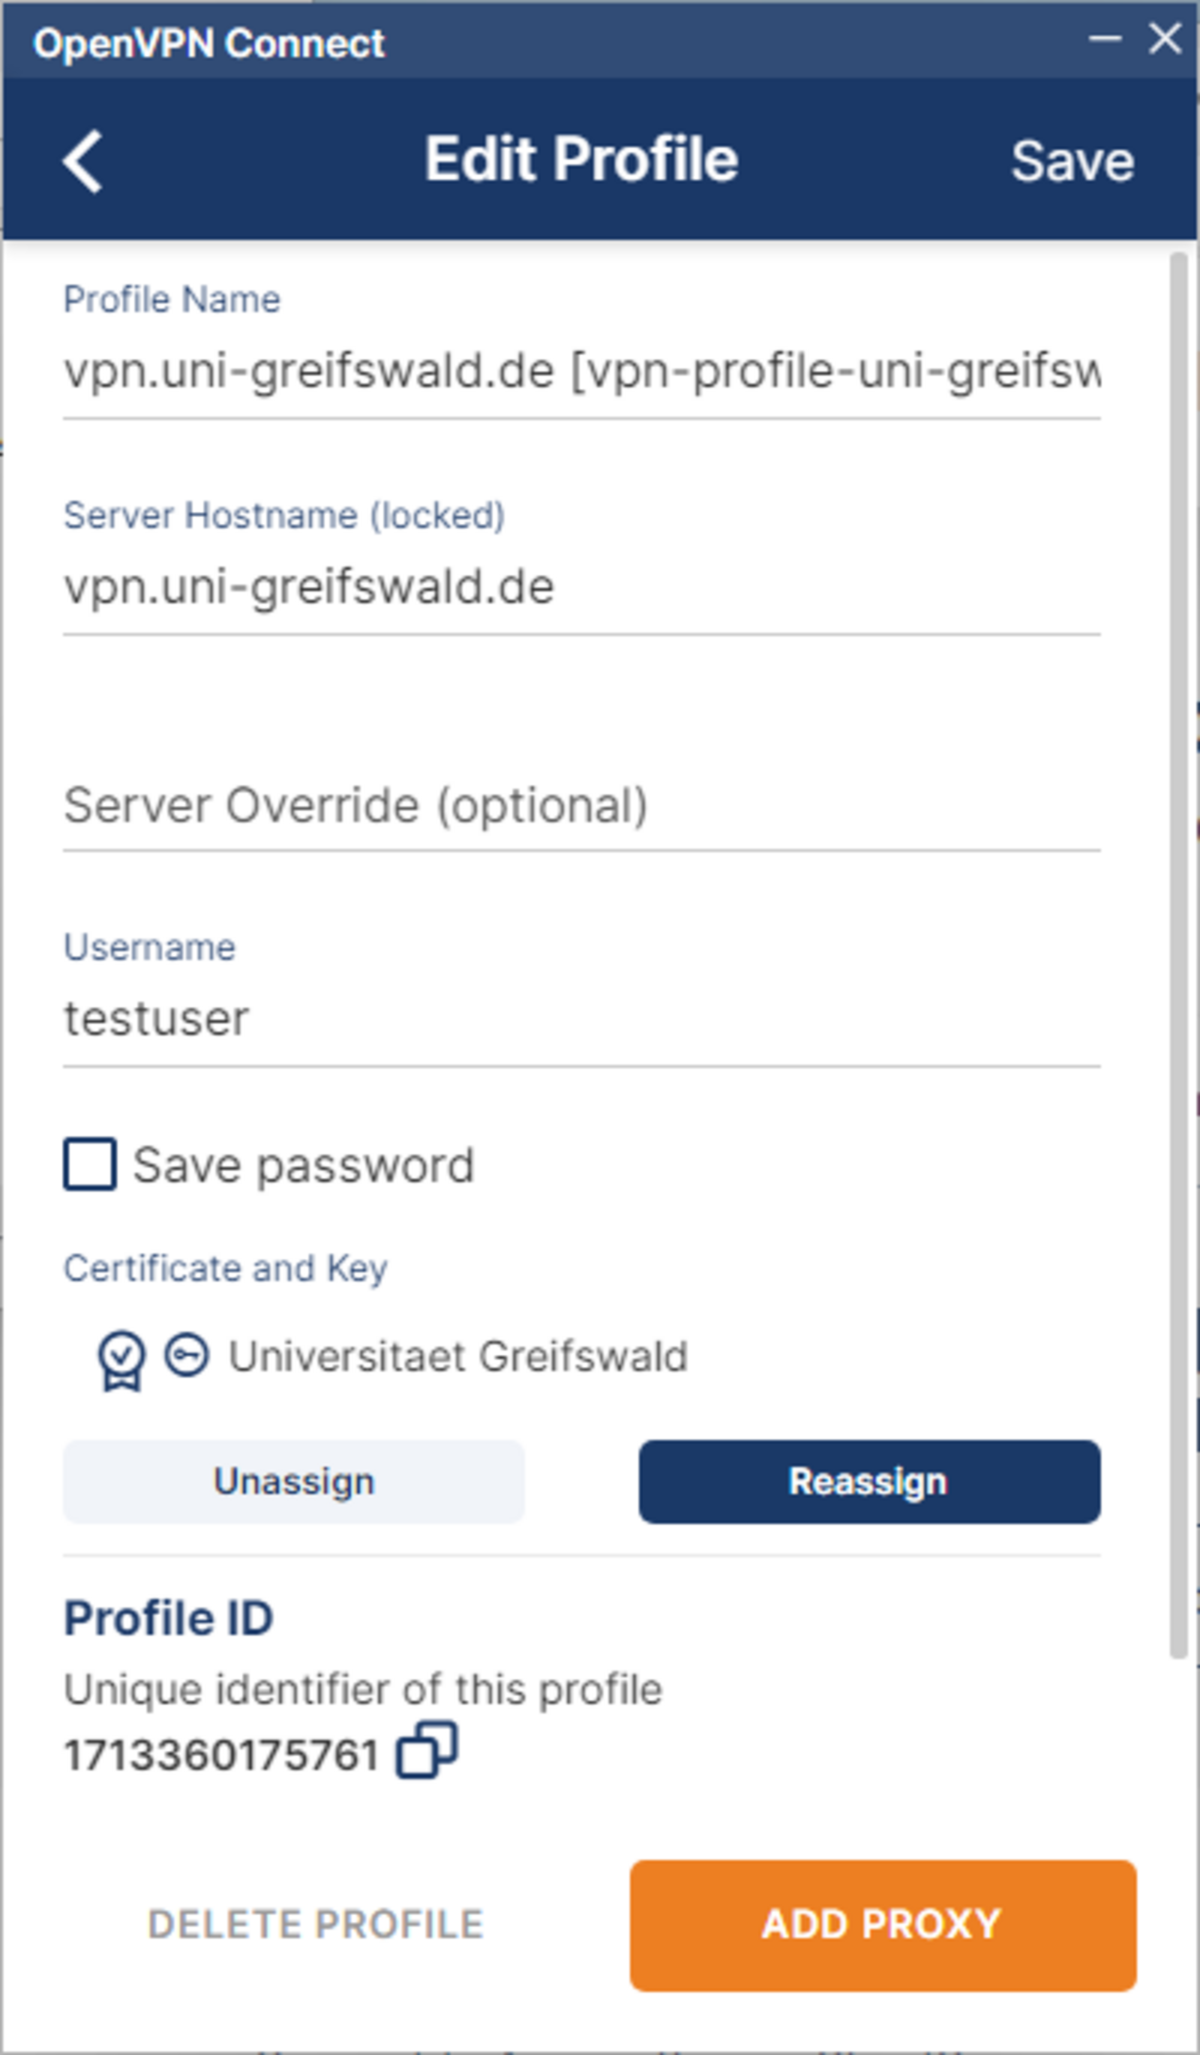Click the Server Override (optional) field

tap(581, 806)
